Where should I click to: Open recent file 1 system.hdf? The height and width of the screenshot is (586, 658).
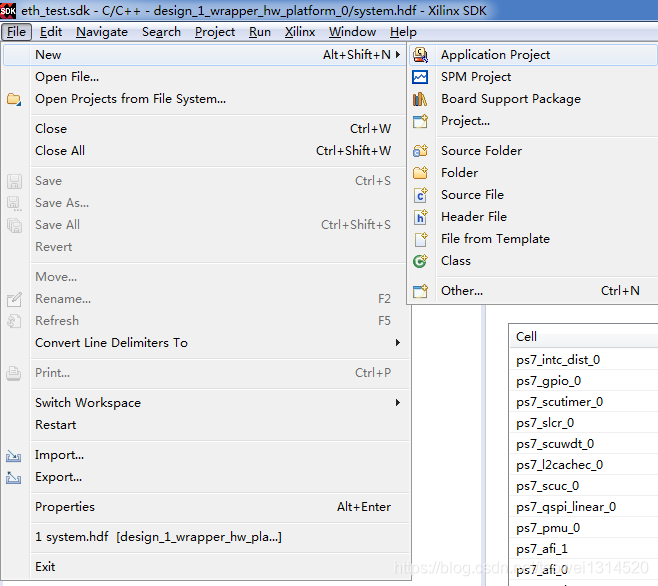(x=206, y=537)
